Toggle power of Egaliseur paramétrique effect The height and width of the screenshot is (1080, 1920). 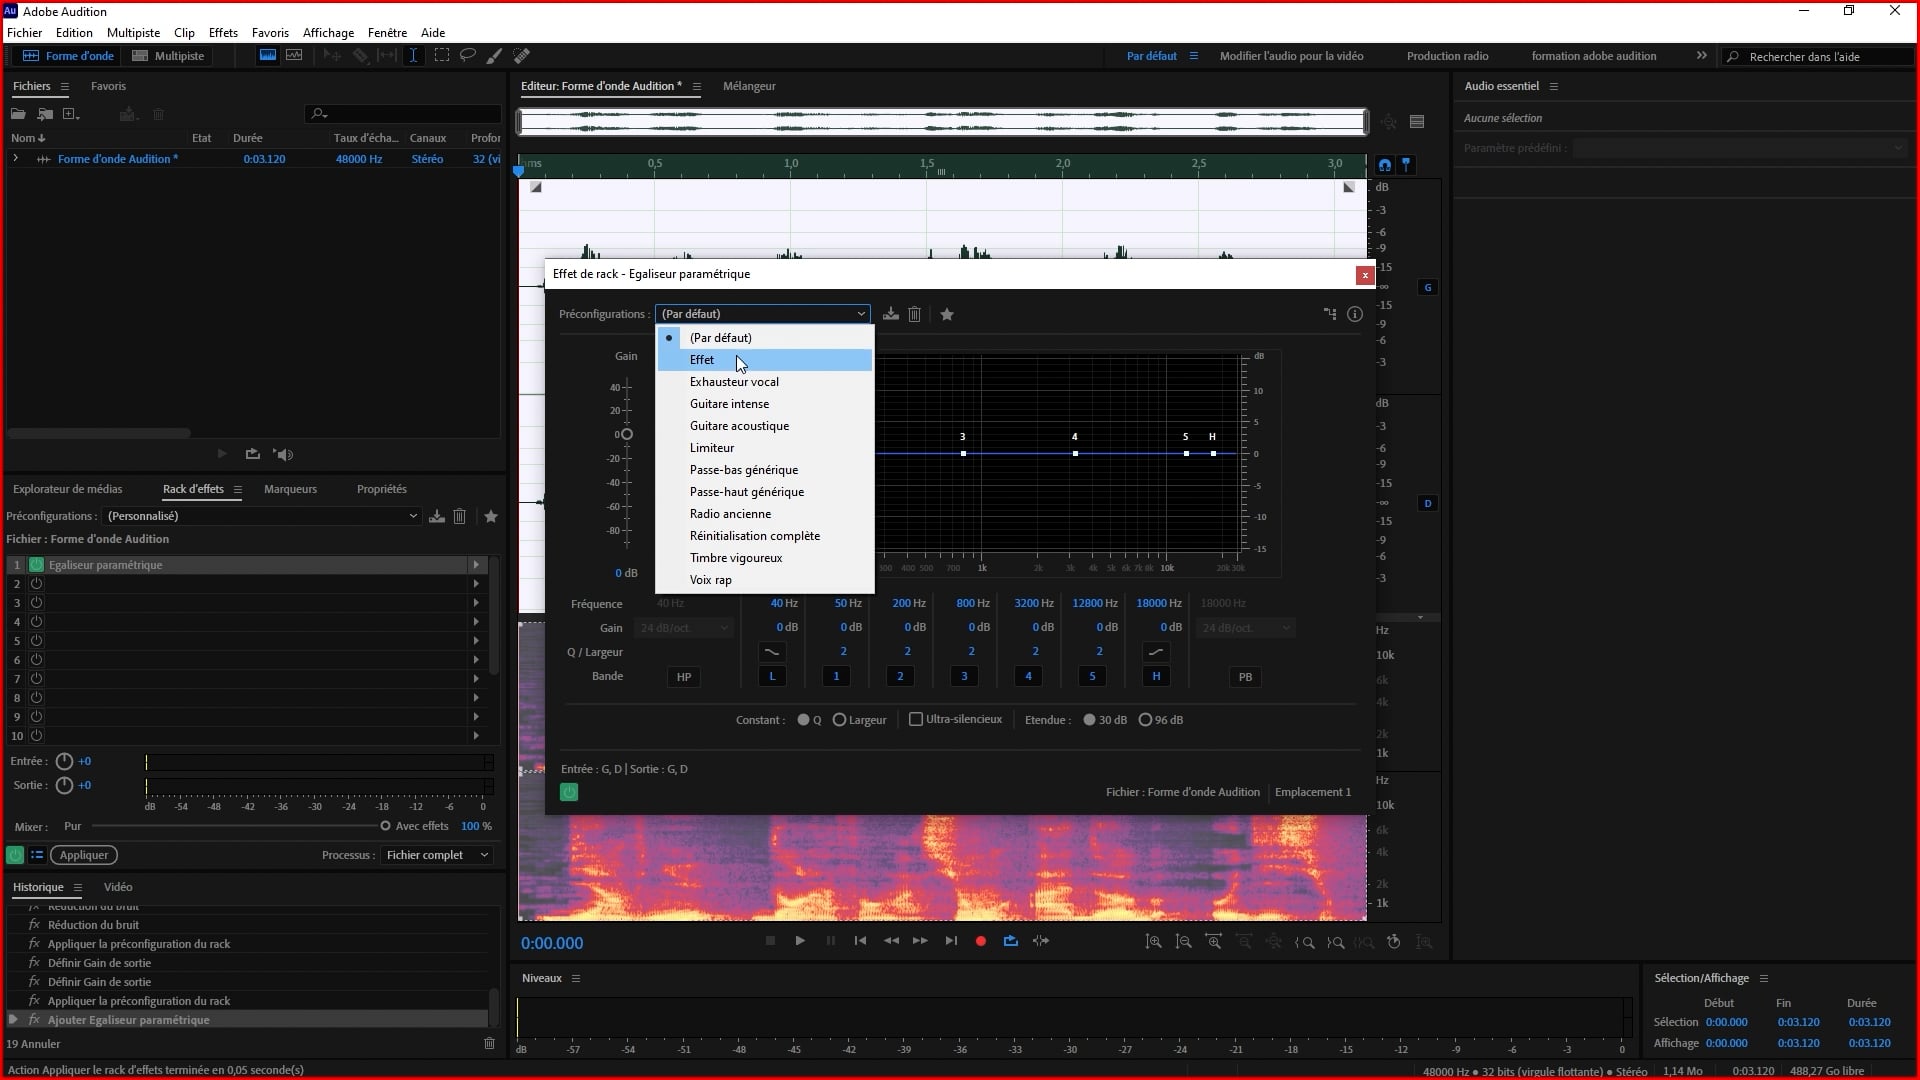(36, 565)
